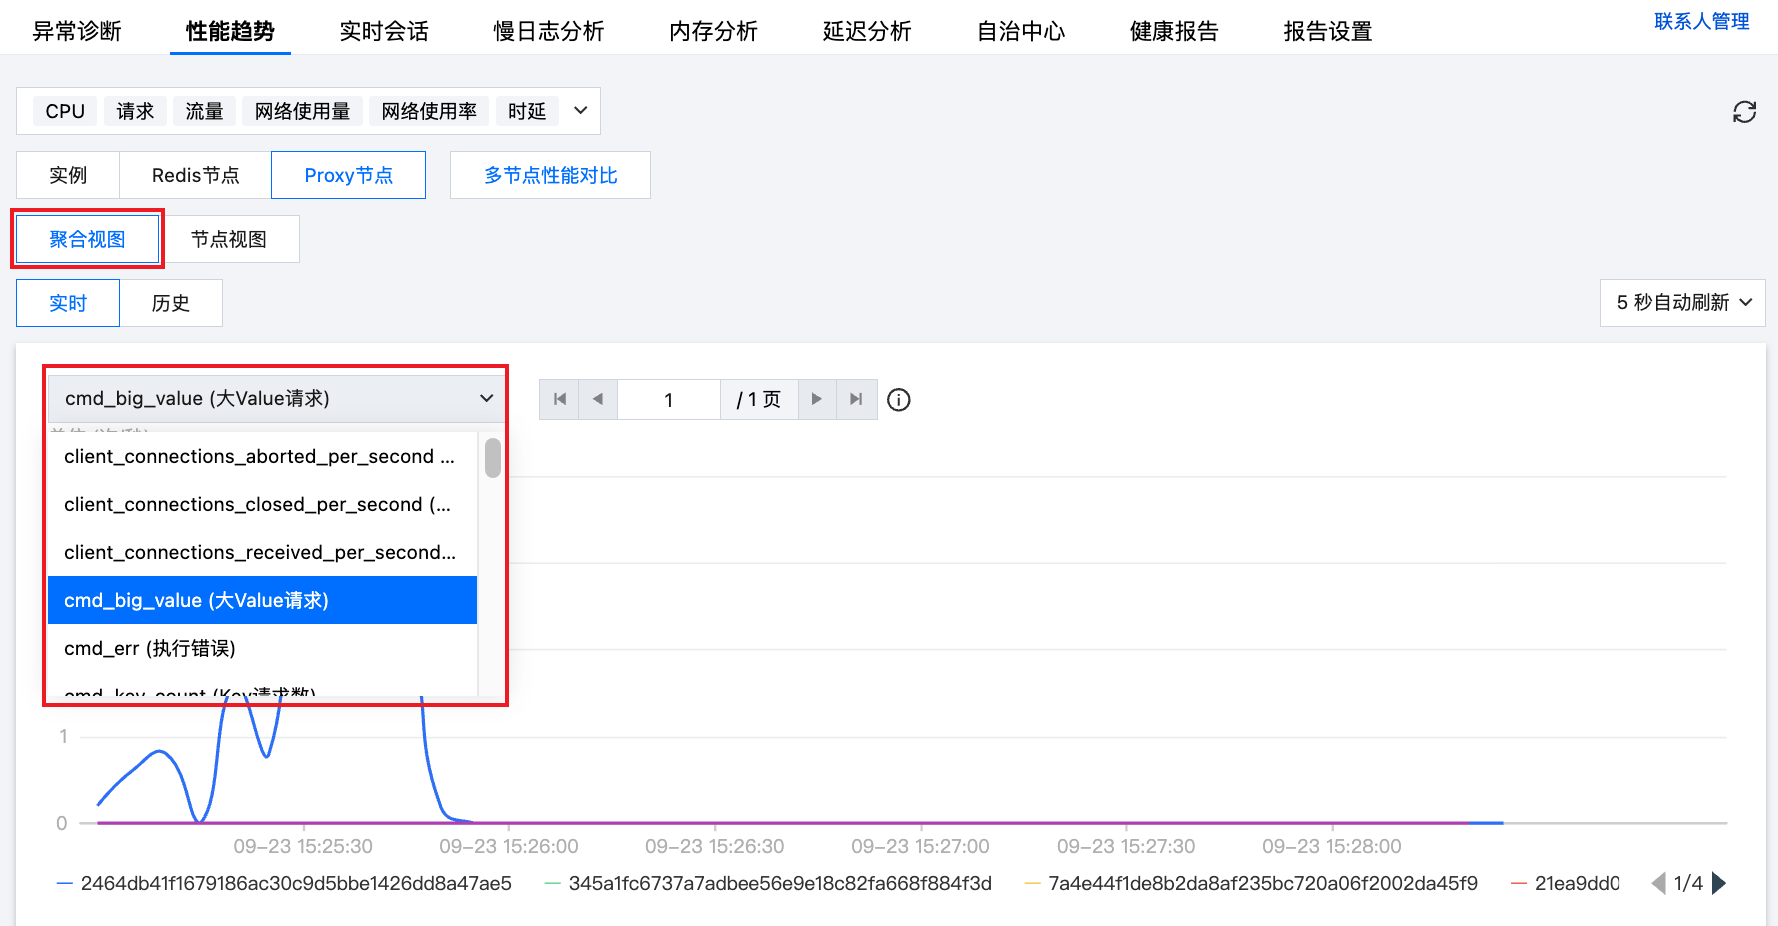Switch to 节点视图 node view
The height and width of the screenshot is (926, 1778).
[x=229, y=239]
